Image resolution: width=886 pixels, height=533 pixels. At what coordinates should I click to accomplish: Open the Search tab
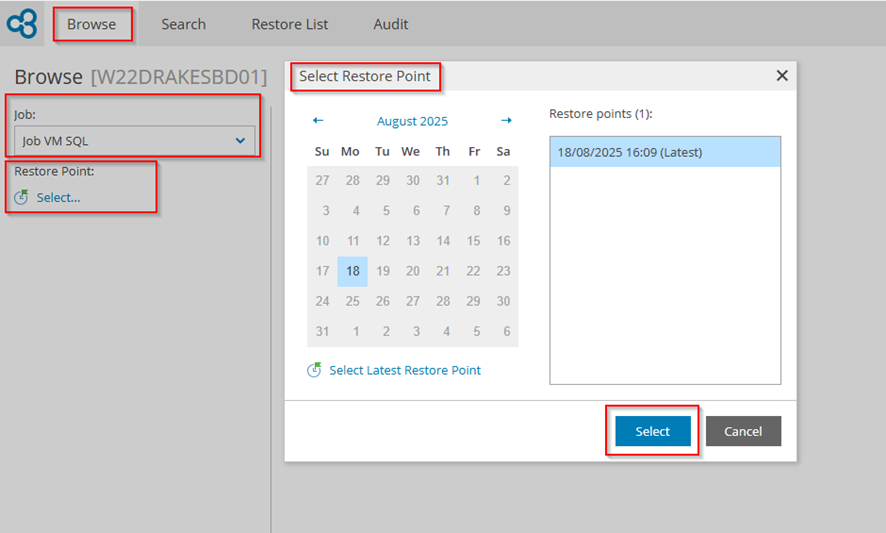coord(183,24)
